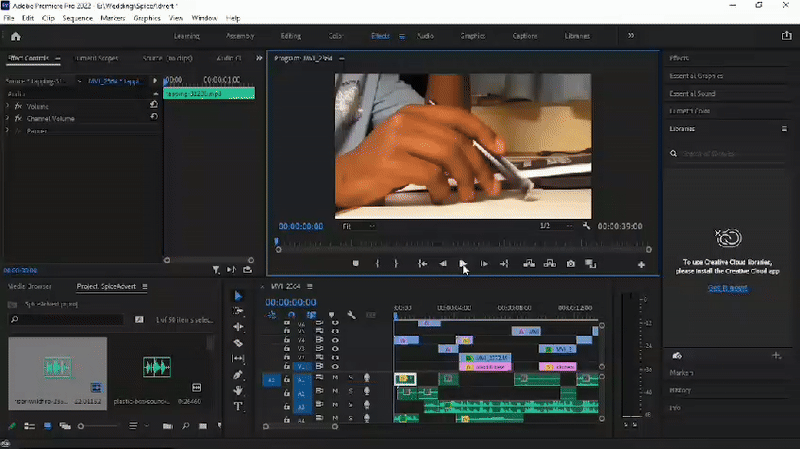This screenshot has width=800, height=449.
Task: Toggle lock on track V4
Action: click(x=287, y=340)
